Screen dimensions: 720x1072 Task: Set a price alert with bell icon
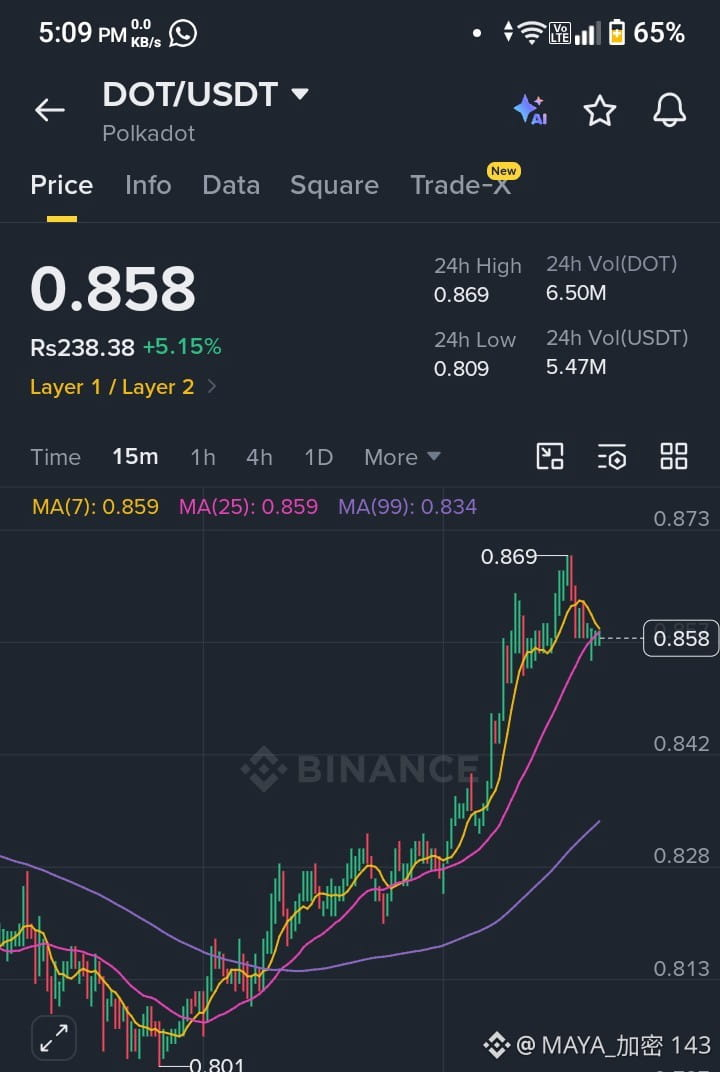tap(669, 110)
